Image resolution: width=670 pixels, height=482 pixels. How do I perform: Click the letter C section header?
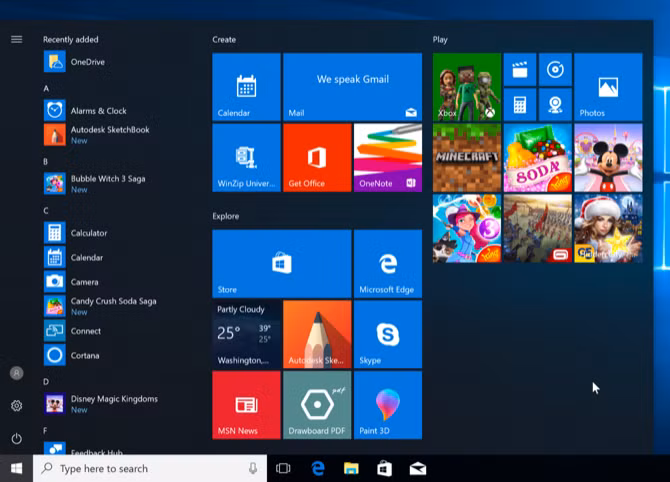click(x=46, y=211)
